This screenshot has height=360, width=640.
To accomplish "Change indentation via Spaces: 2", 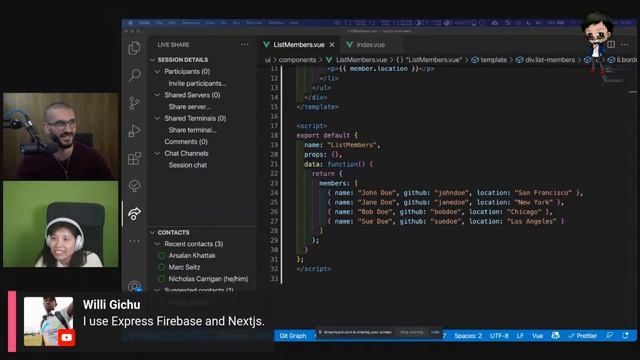I will [468, 336].
